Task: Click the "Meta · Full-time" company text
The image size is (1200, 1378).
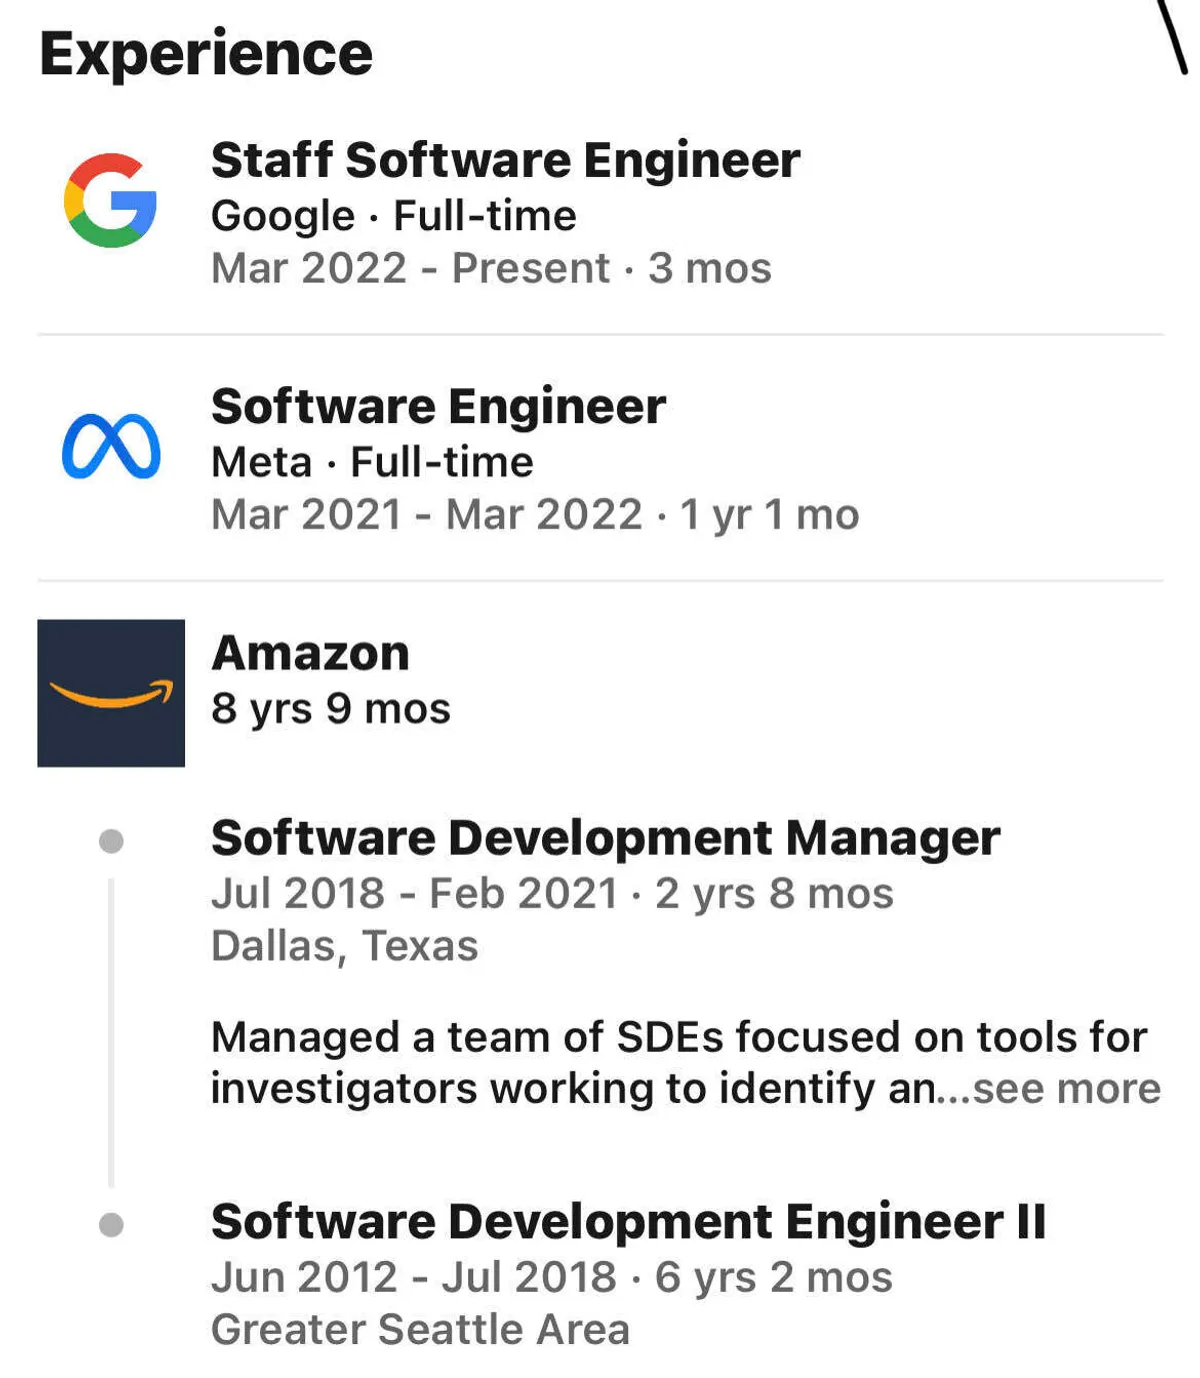Action: point(372,462)
